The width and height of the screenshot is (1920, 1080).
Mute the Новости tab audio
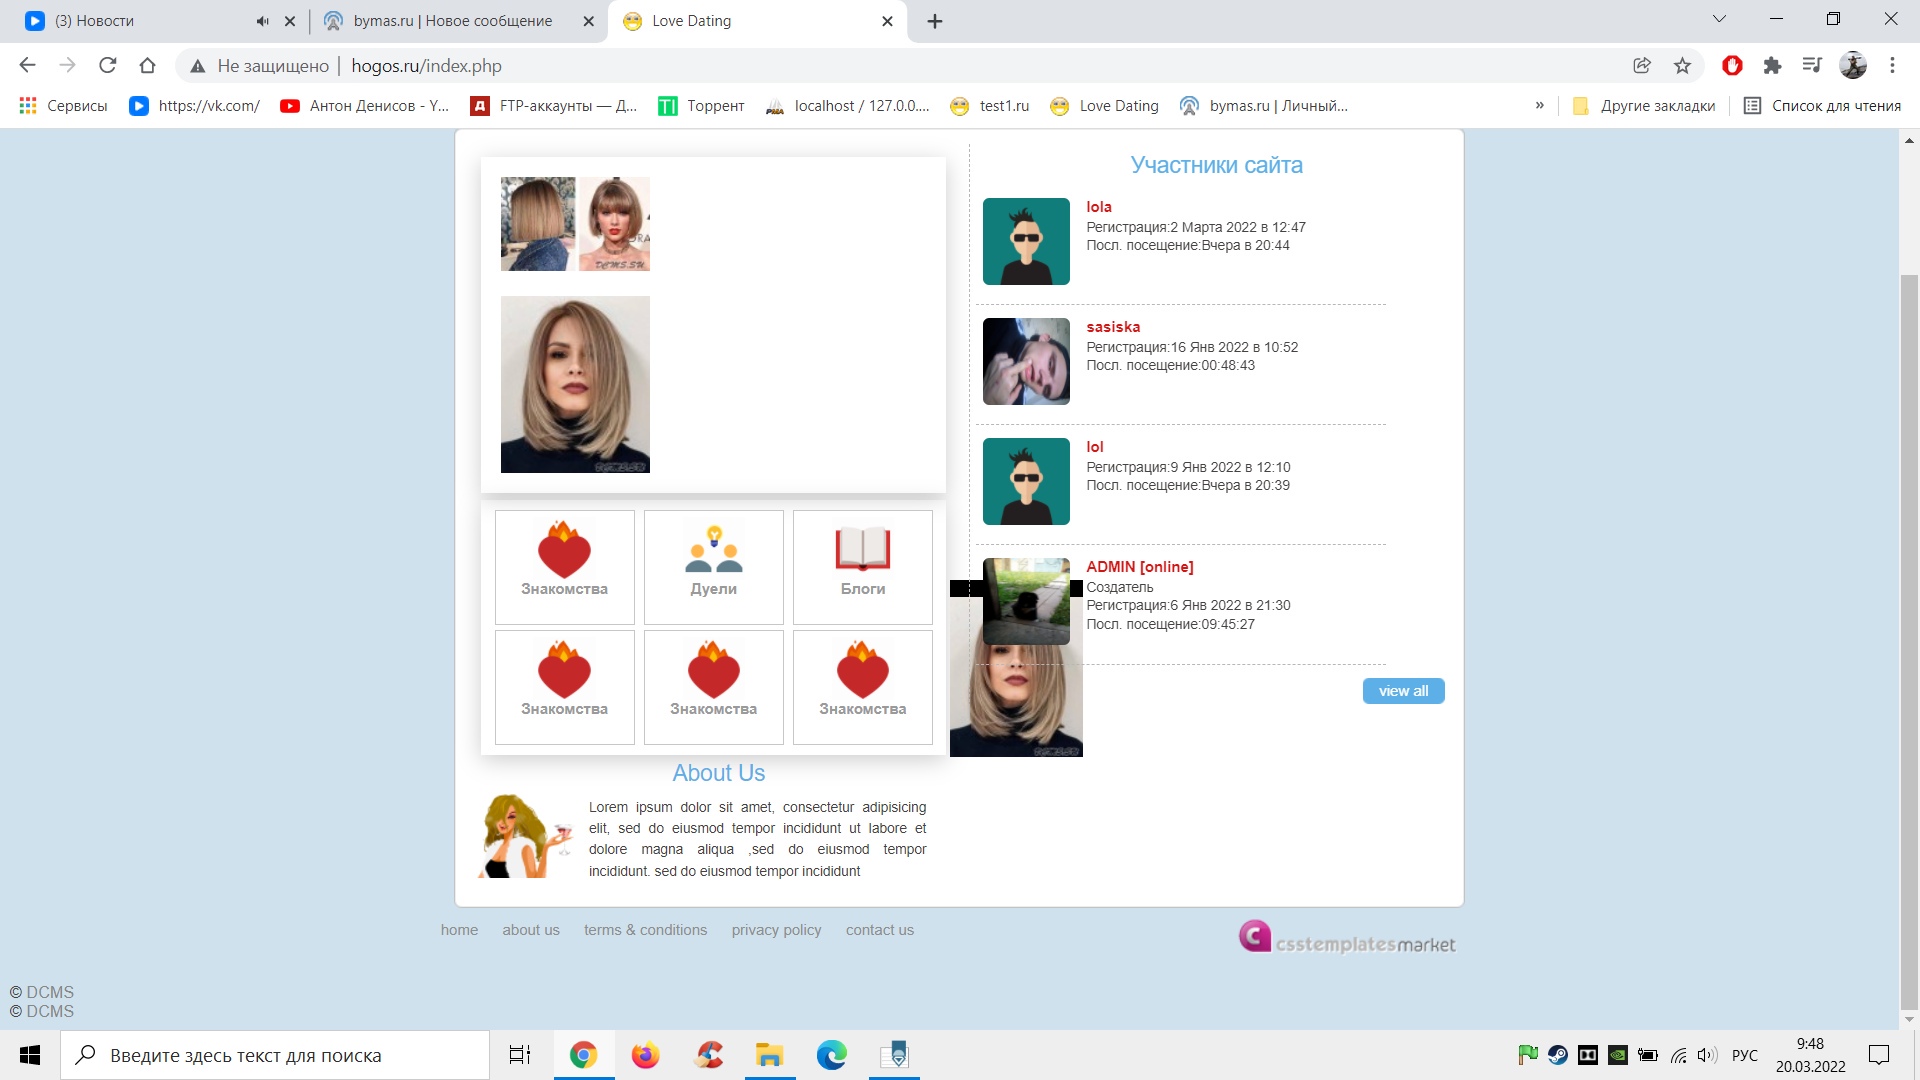(x=262, y=21)
